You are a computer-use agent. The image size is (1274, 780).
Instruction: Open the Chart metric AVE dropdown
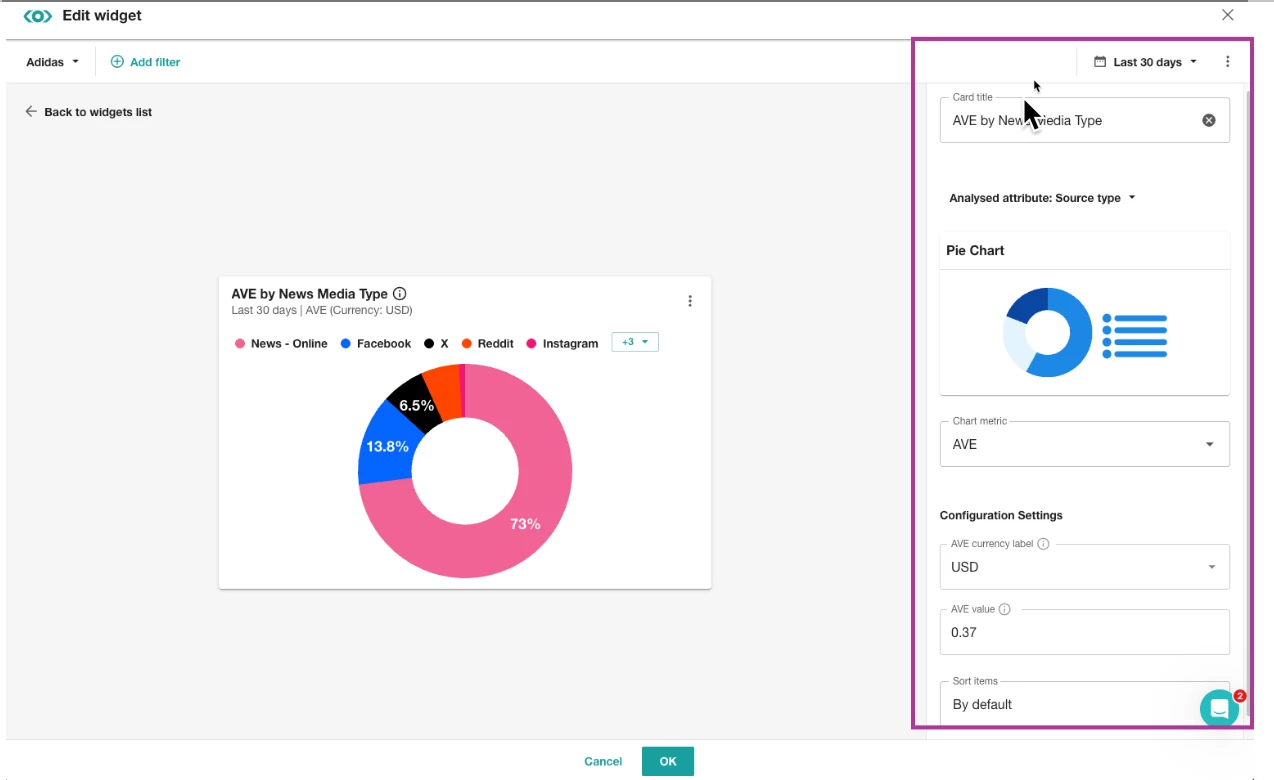pyautogui.click(x=1084, y=444)
